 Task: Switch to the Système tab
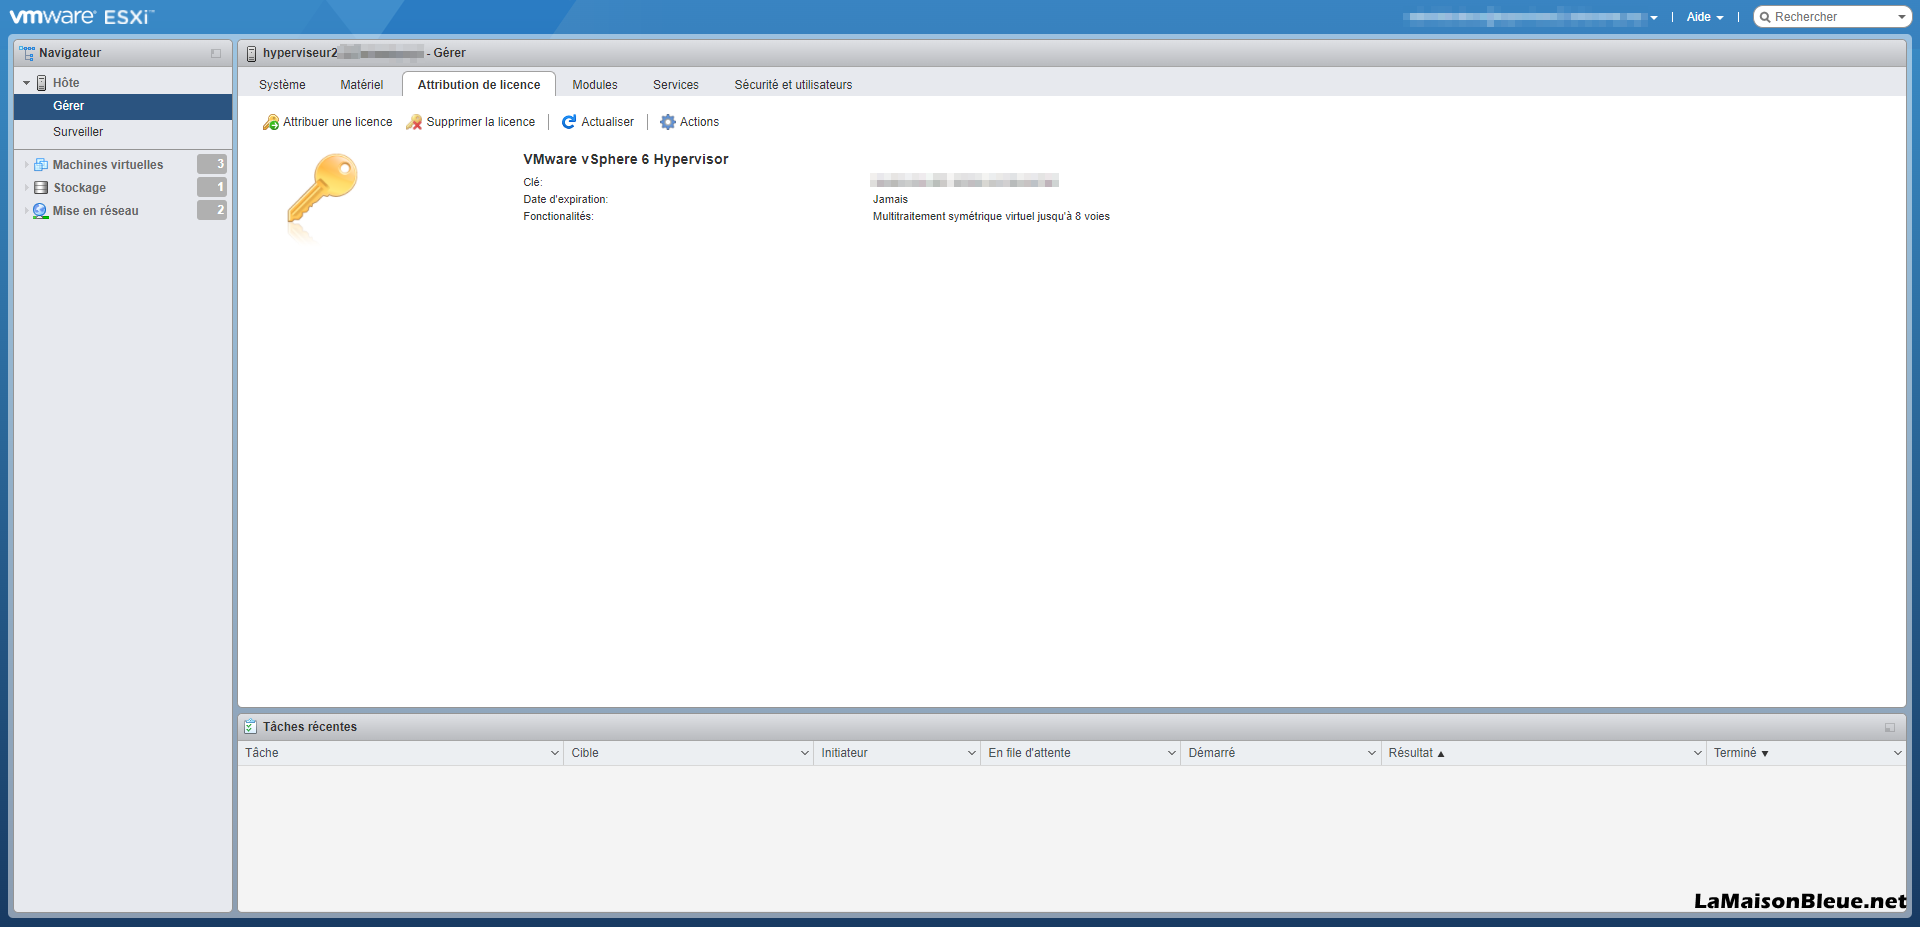coord(282,85)
